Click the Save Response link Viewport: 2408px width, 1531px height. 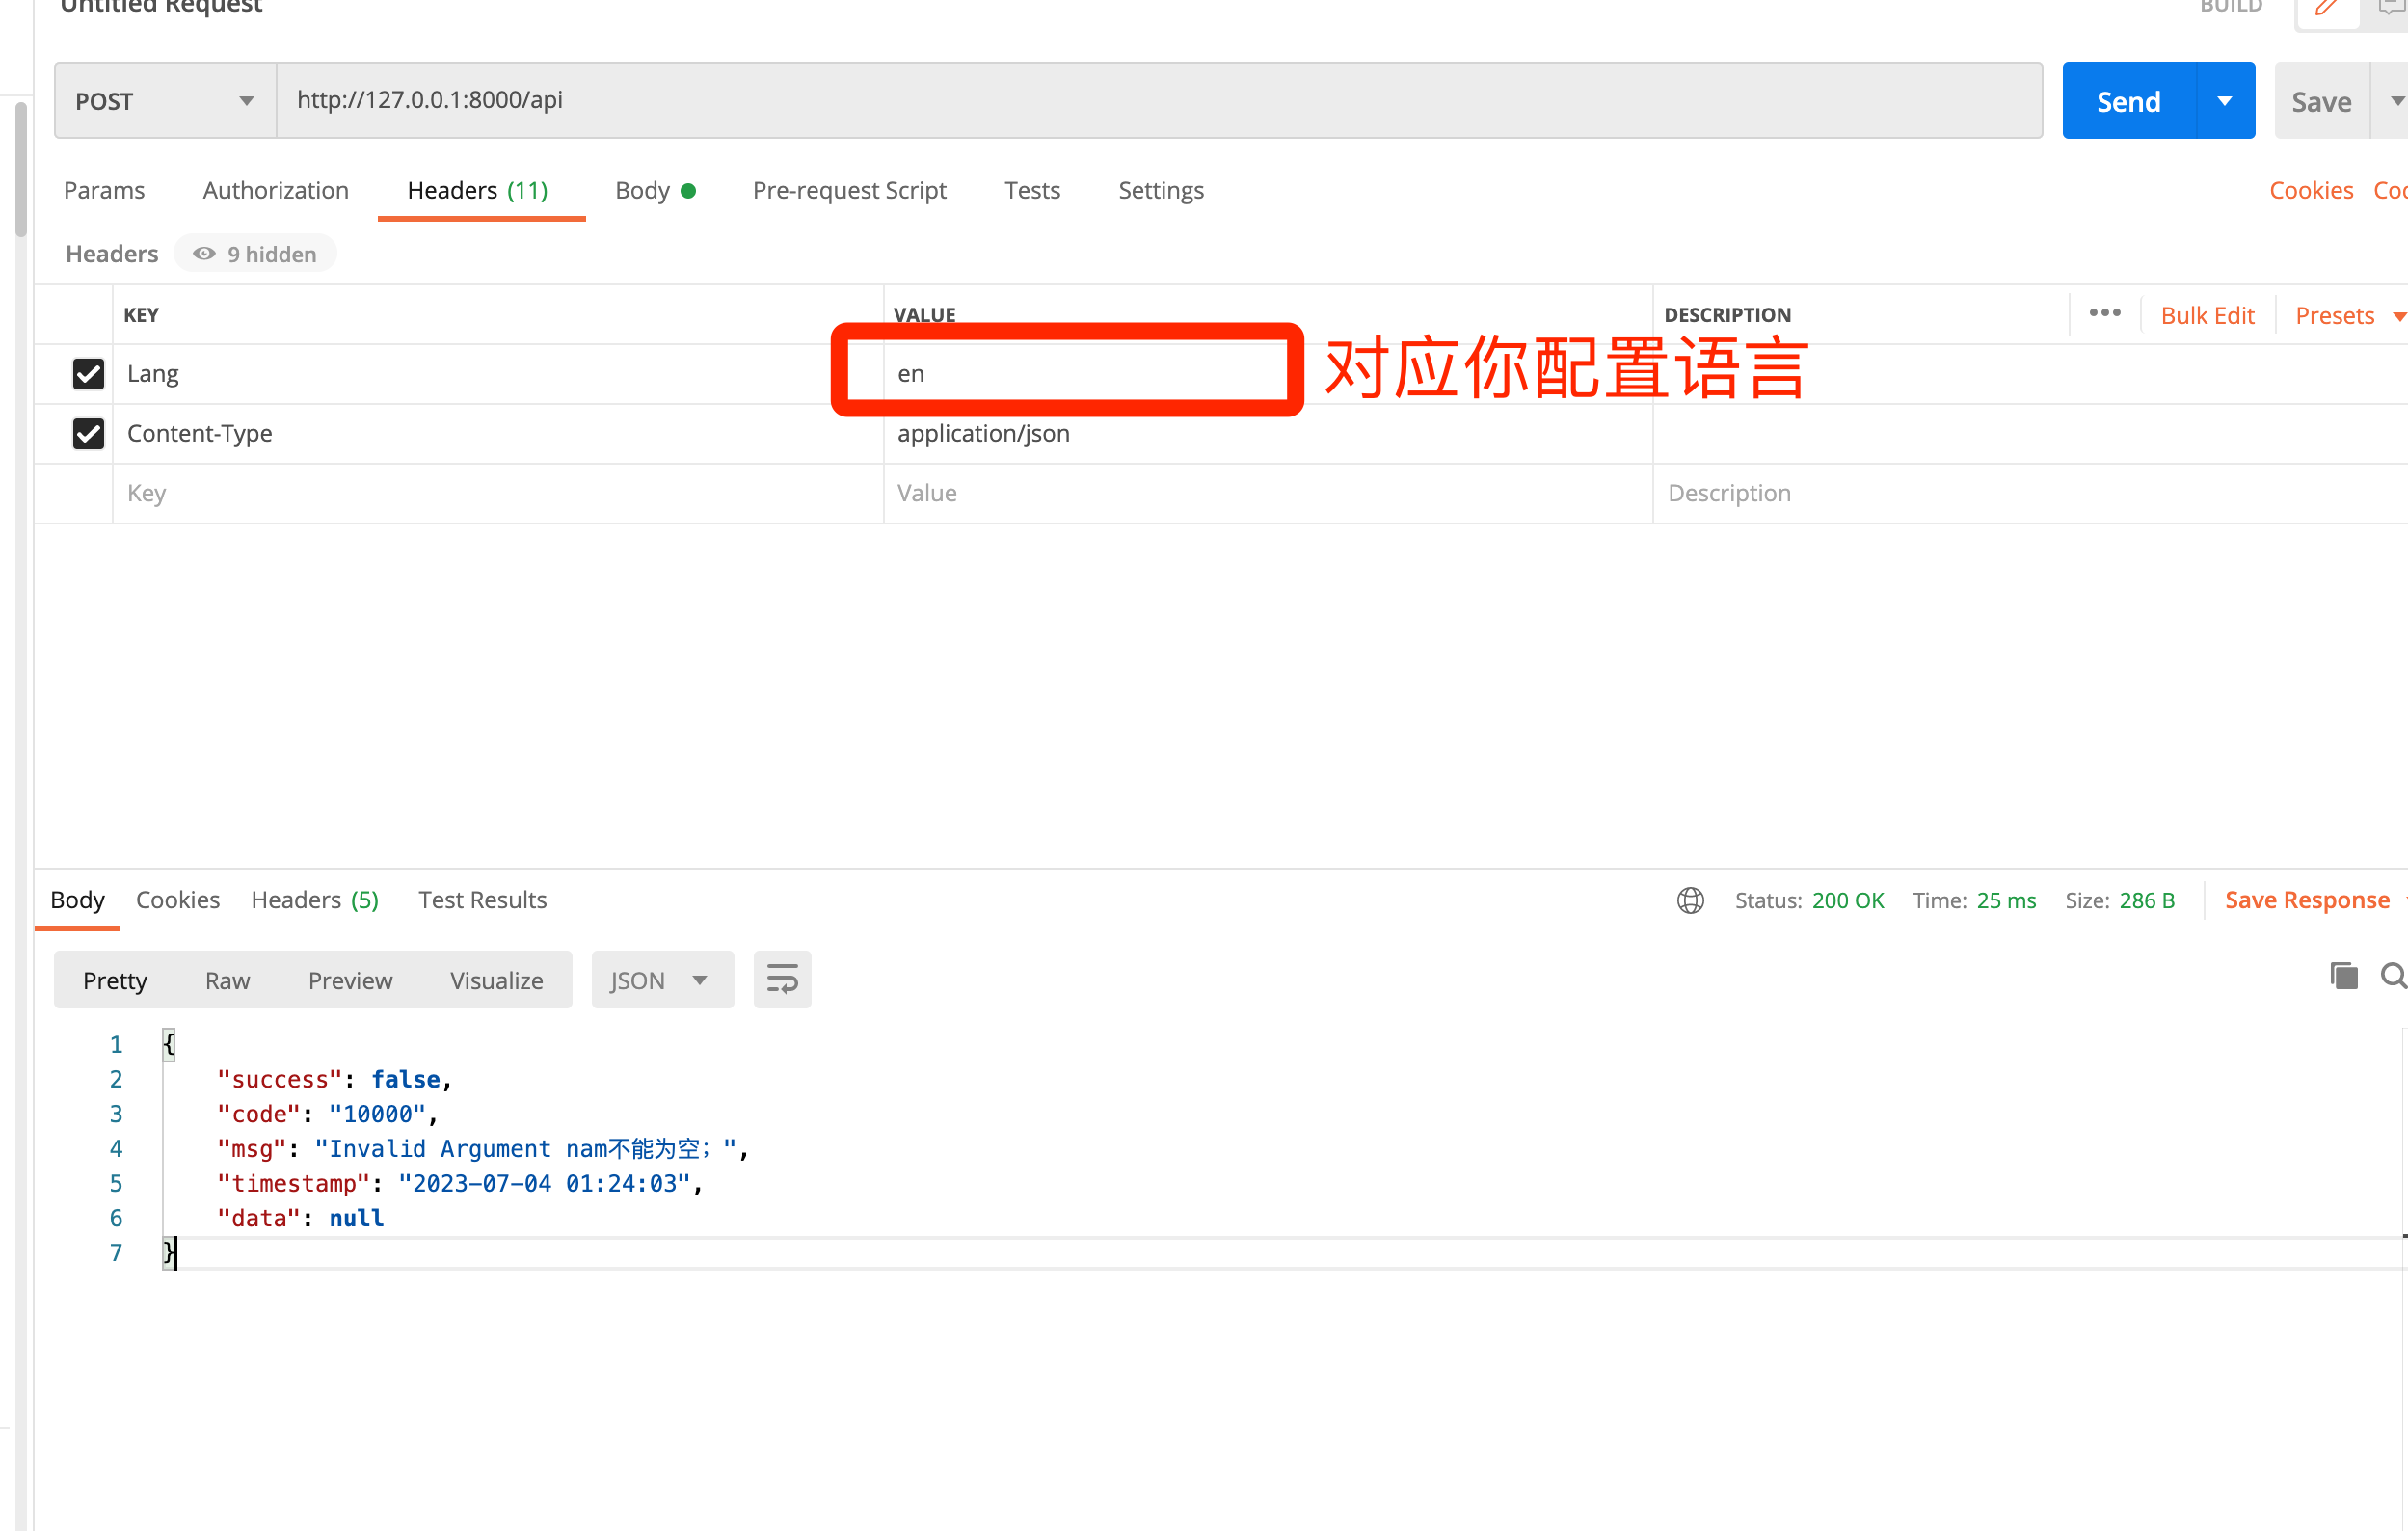[x=2306, y=900]
